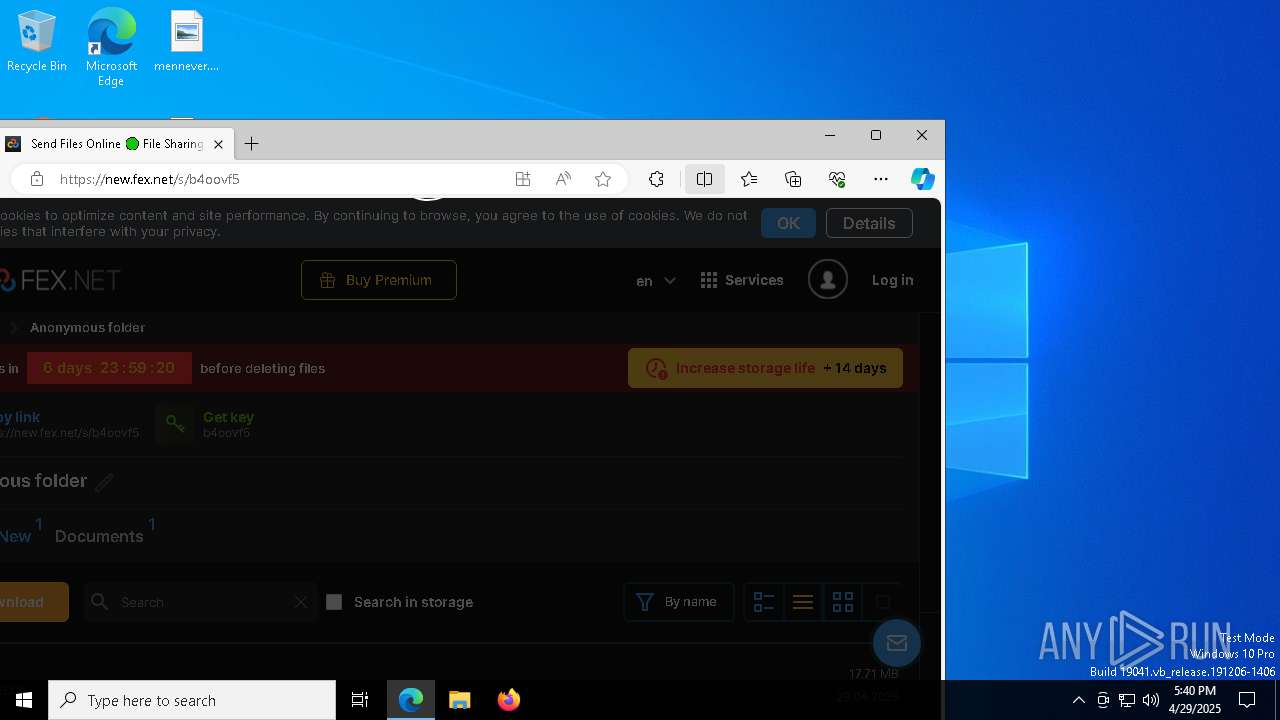Screen dimensions: 1280x720
Task: Open Edge Settings and more menu
Action: click(881, 179)
